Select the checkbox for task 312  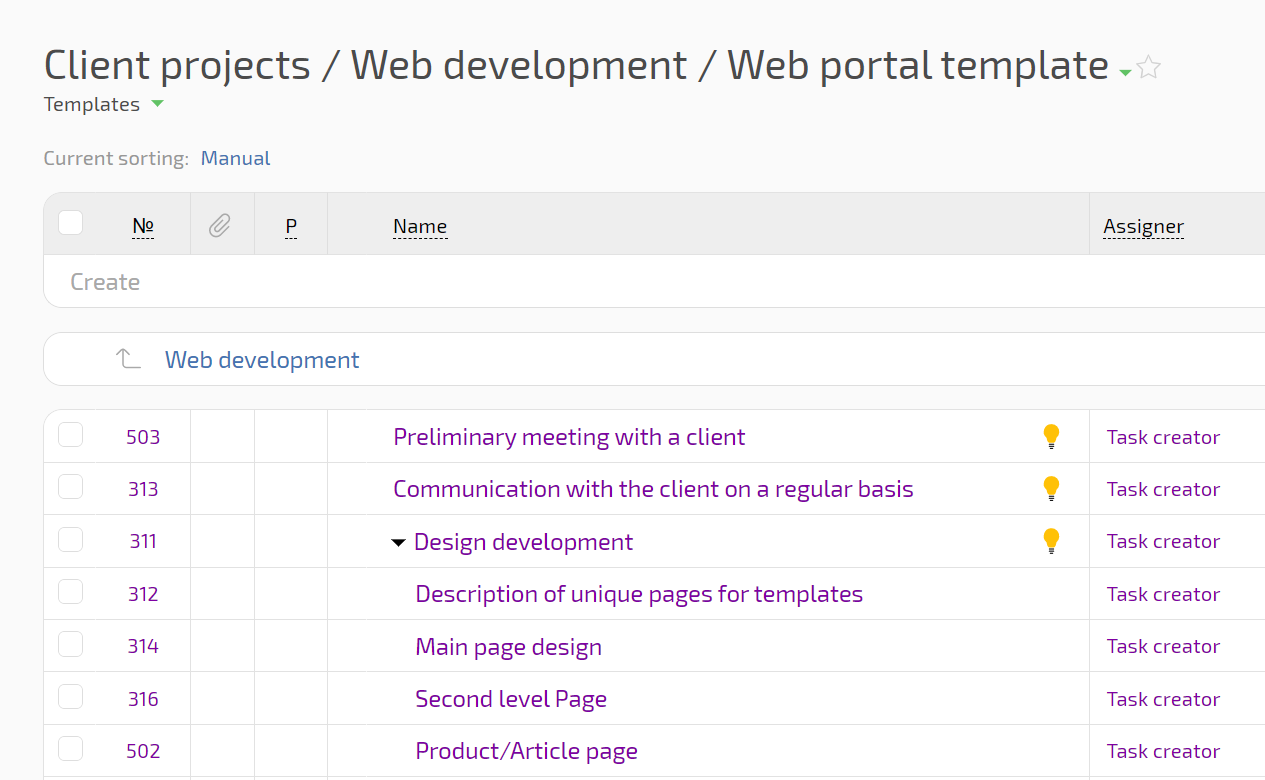(70, 592)
